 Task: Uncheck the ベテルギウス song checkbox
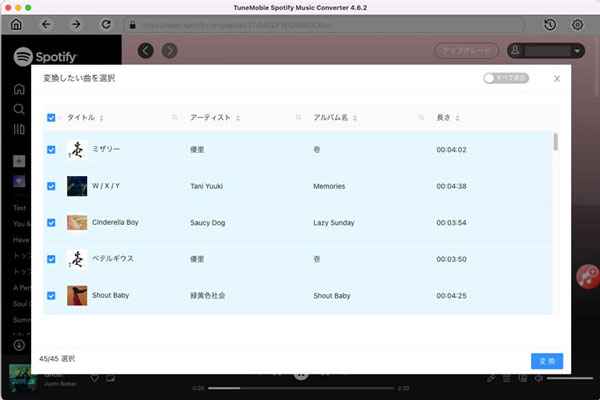click(51, 259)
